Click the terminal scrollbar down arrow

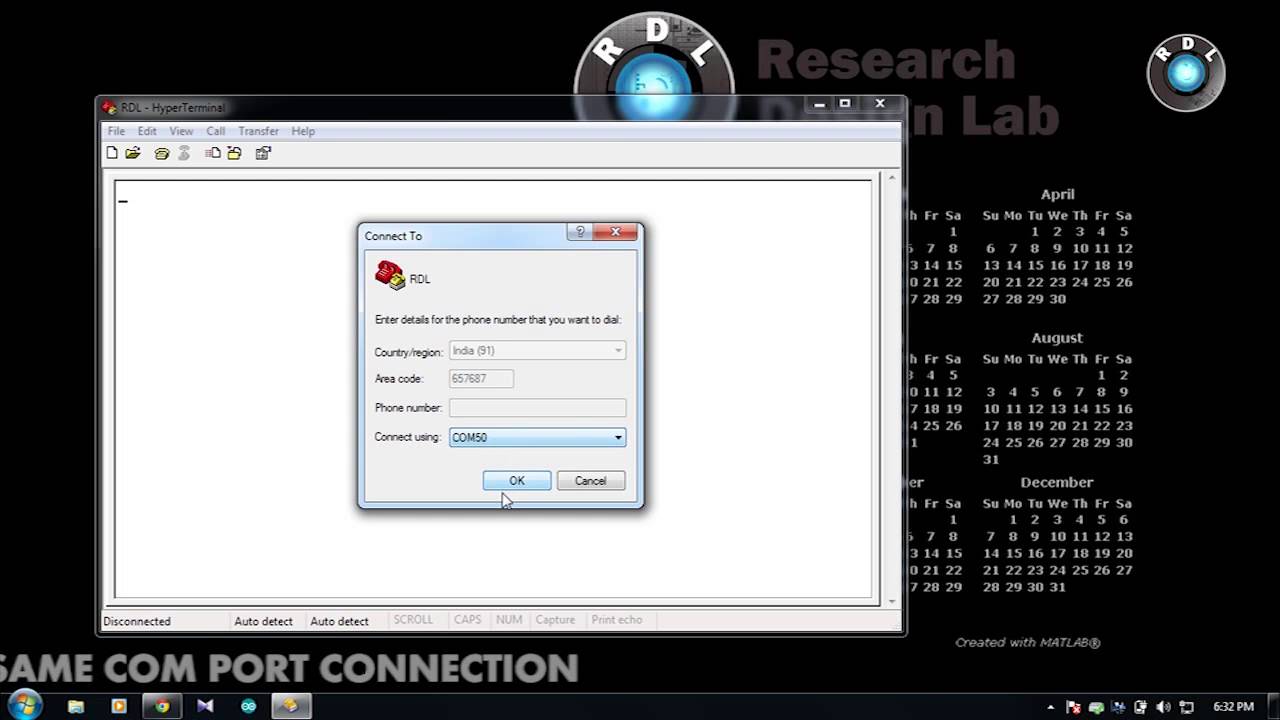[892, 601]
